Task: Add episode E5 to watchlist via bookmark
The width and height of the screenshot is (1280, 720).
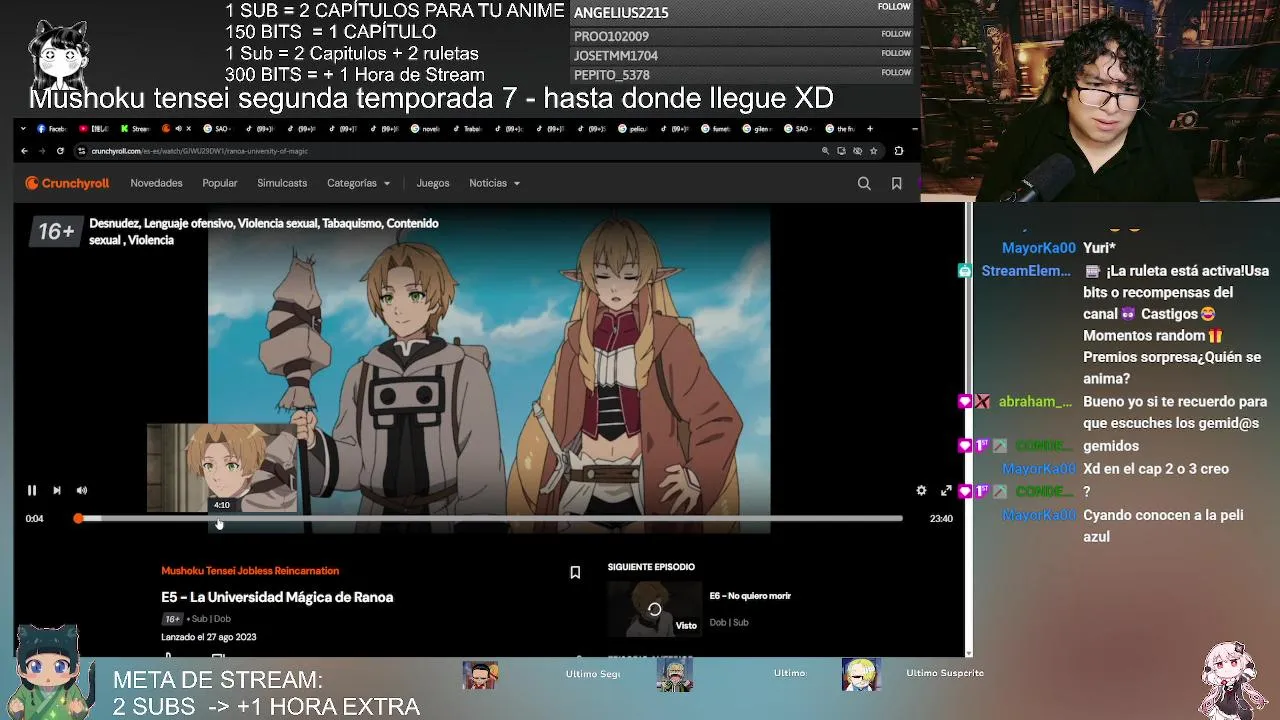Action: [x=575, y=573]
